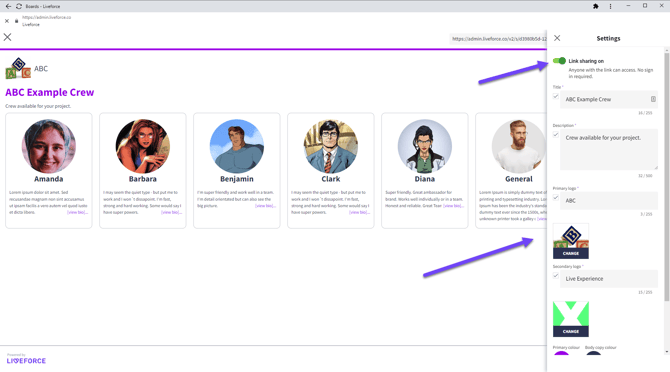Viewport: 670px width, 372px height.
Task: View bio link on Benjamin's card
Action: (265, 206)
